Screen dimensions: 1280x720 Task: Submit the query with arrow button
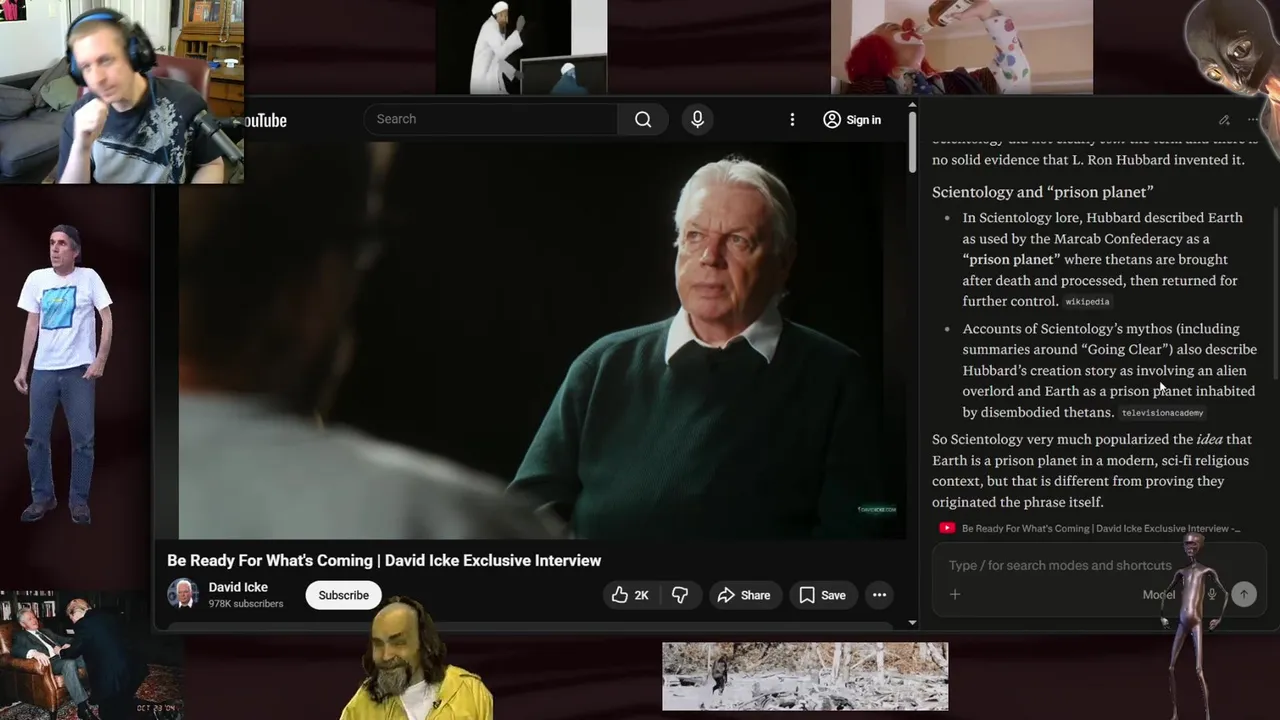[1243, 594]
